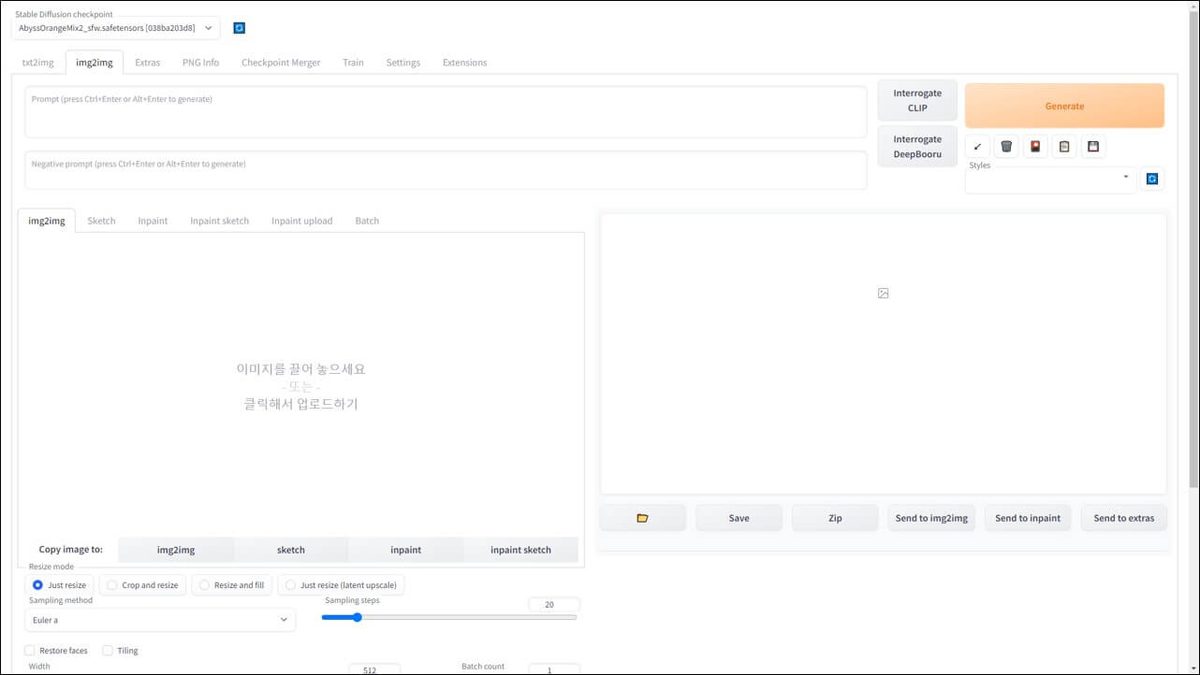
Task: Click the arrow icon to read generation parameters
Action: [x=978, y=147]
